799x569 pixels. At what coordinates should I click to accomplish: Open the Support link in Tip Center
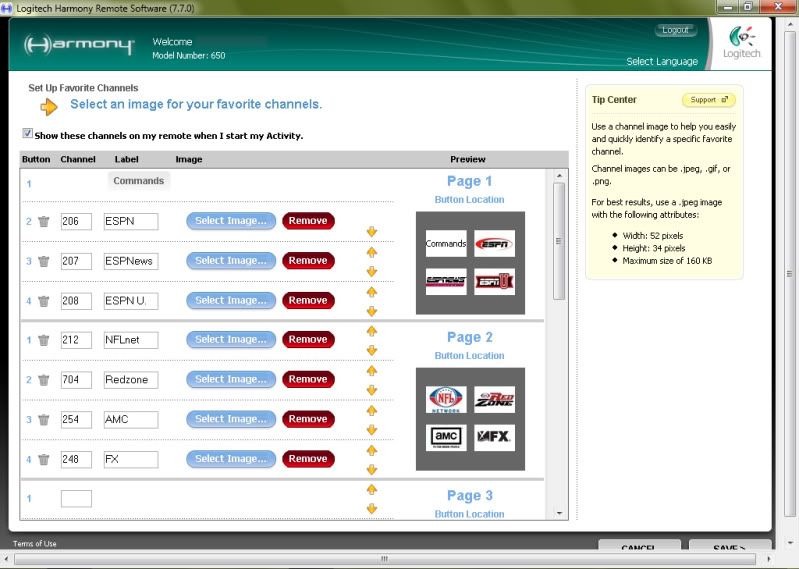(709, 100)
